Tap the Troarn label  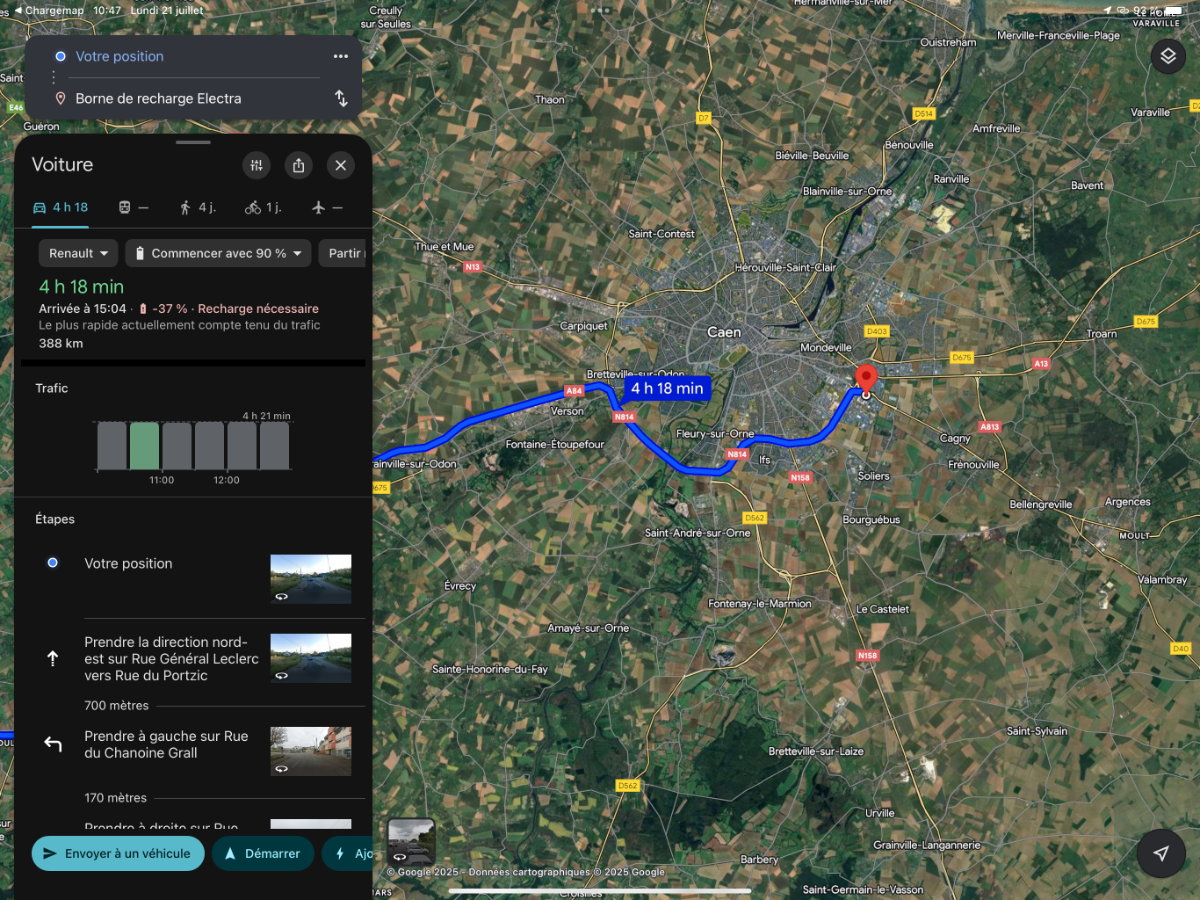[x=1101, y=335]
